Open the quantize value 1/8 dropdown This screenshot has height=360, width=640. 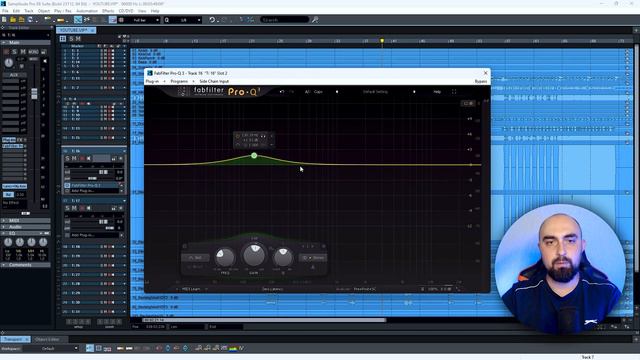click(183, 20)
